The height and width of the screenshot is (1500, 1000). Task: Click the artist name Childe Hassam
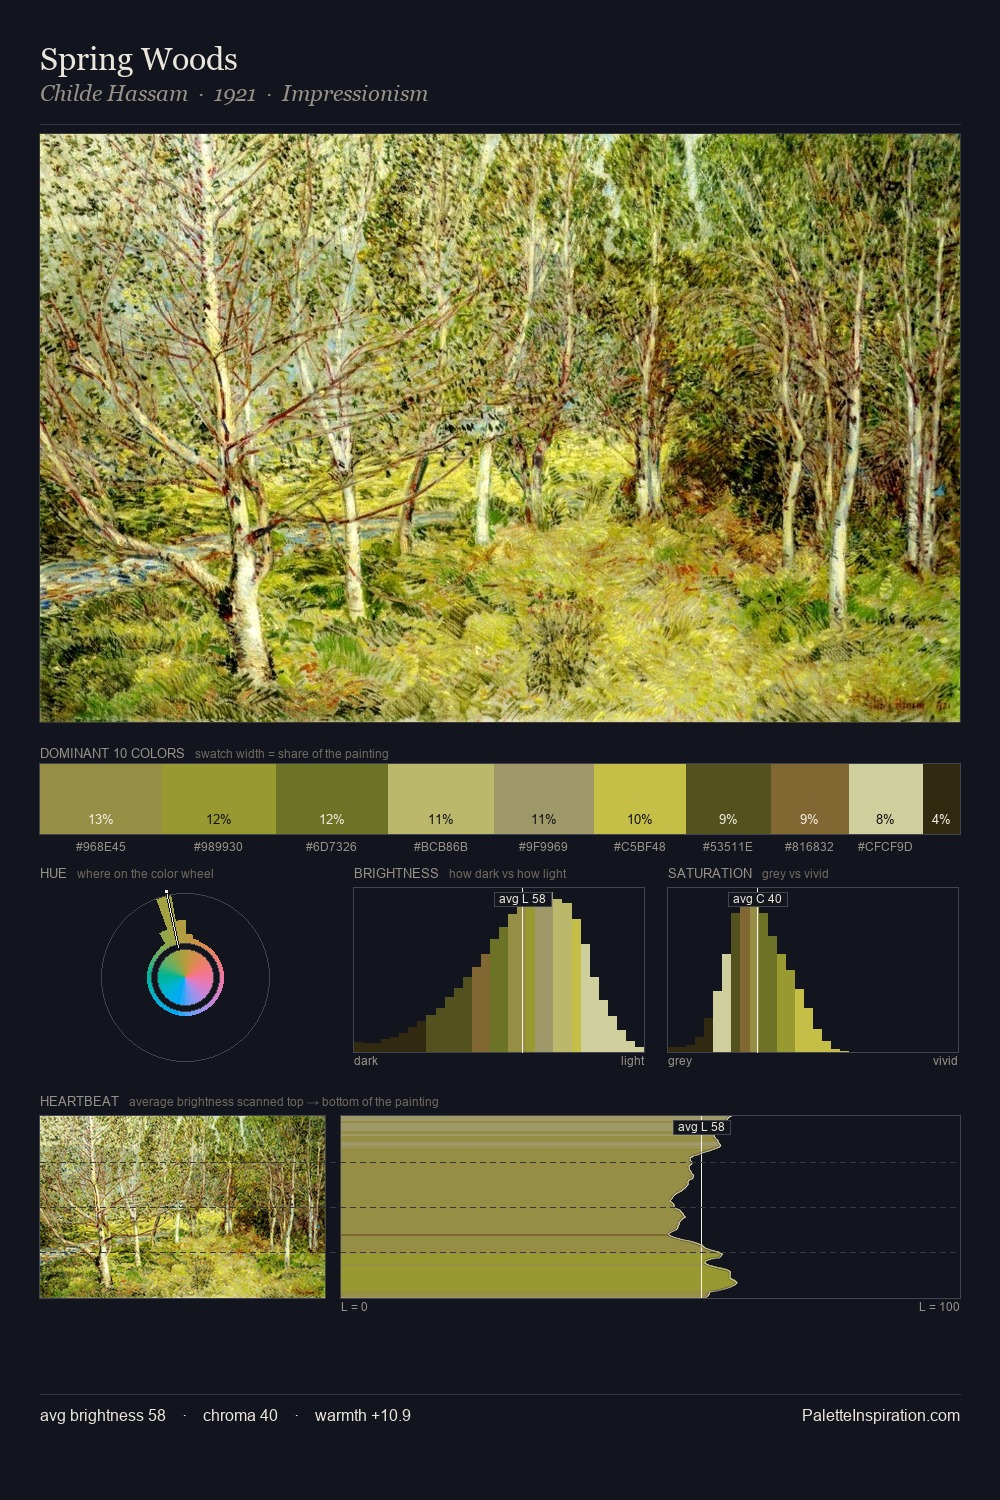(x=114, y=94)
